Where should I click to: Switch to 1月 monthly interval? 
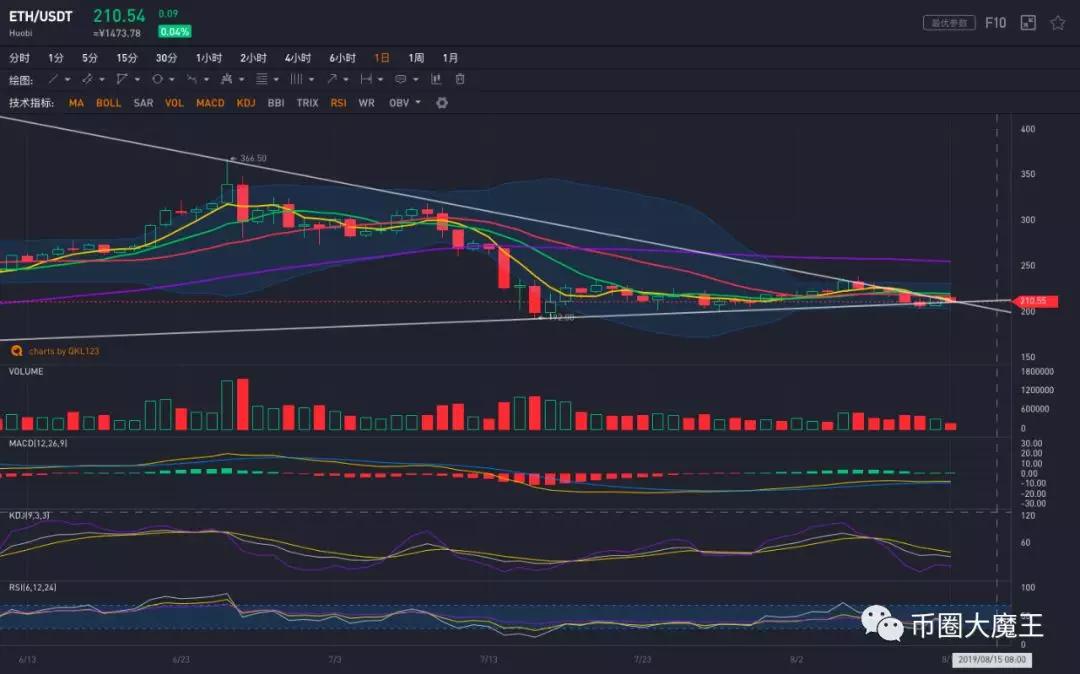click(450, 58)
